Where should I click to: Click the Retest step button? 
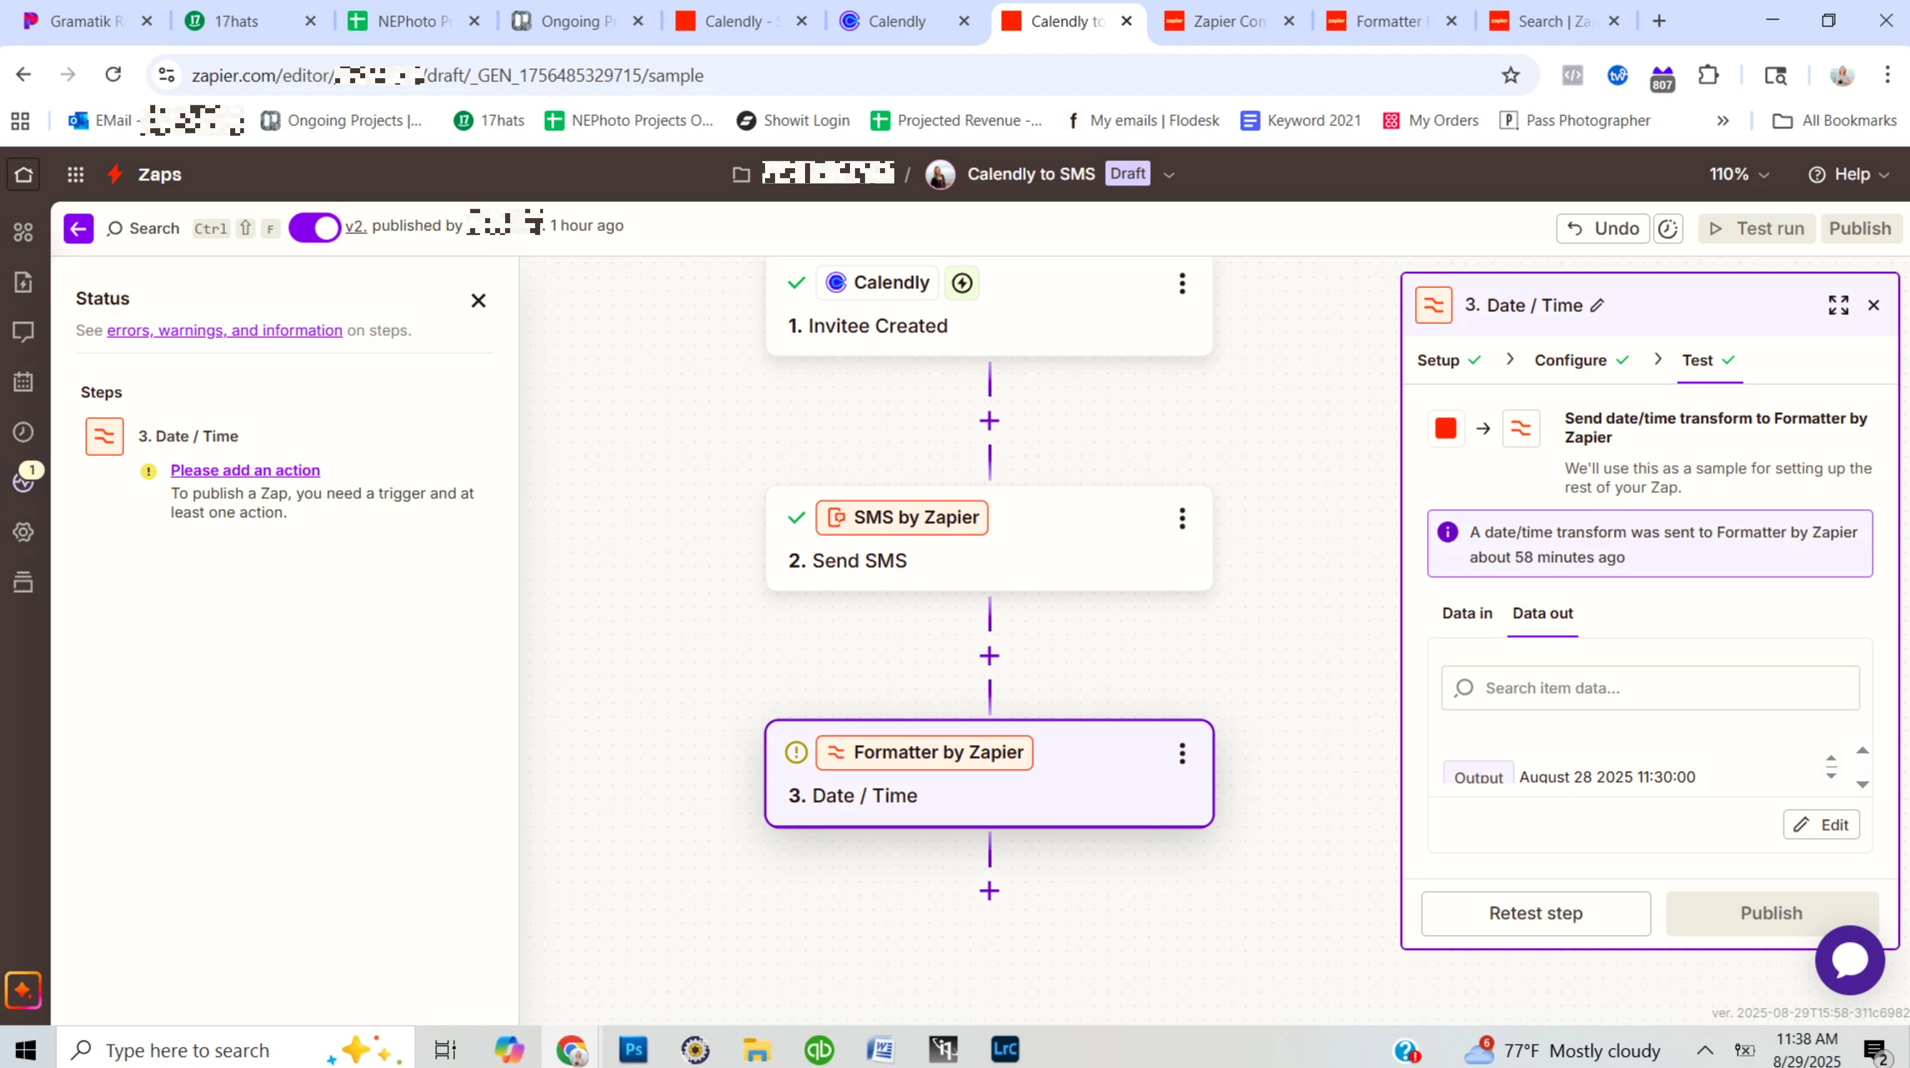tap(1536, 913)
